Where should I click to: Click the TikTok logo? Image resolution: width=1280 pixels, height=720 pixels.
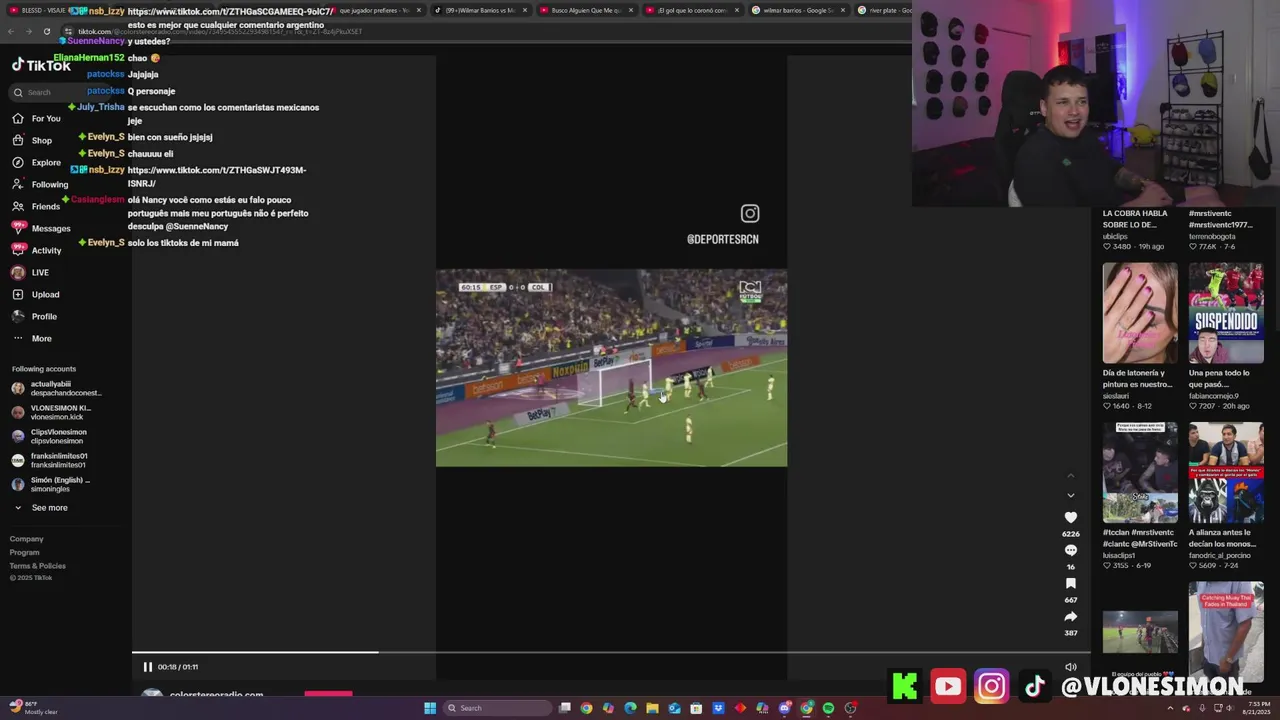[x=41, y=65]
